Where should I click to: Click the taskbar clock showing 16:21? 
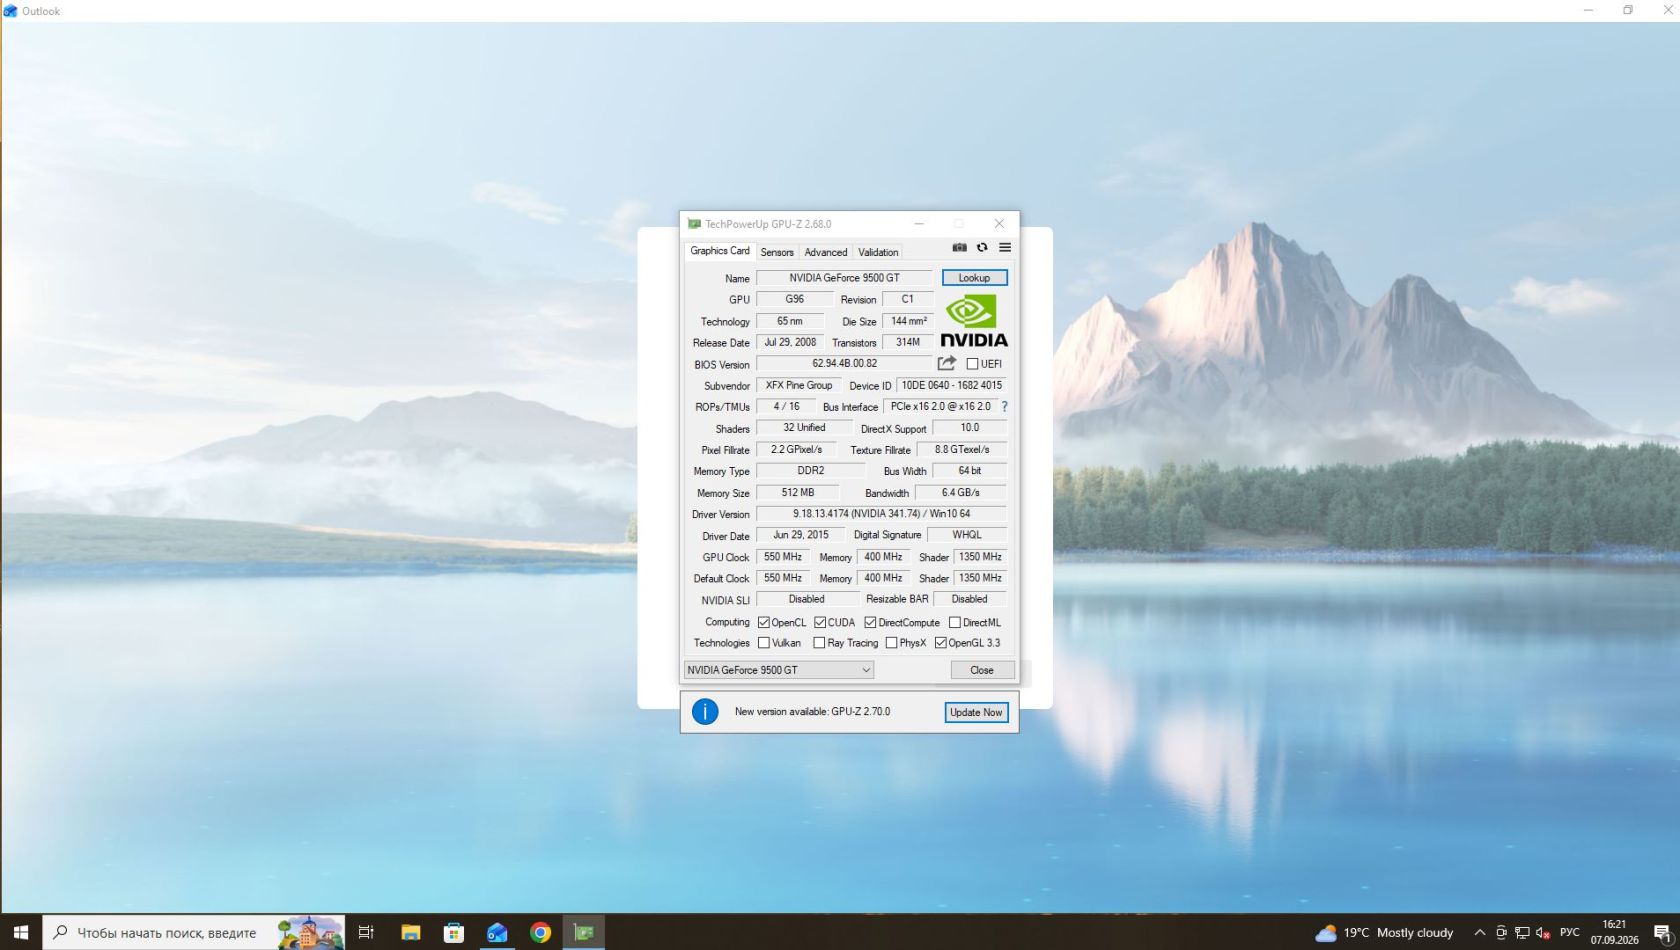(x=1614, y=932)
